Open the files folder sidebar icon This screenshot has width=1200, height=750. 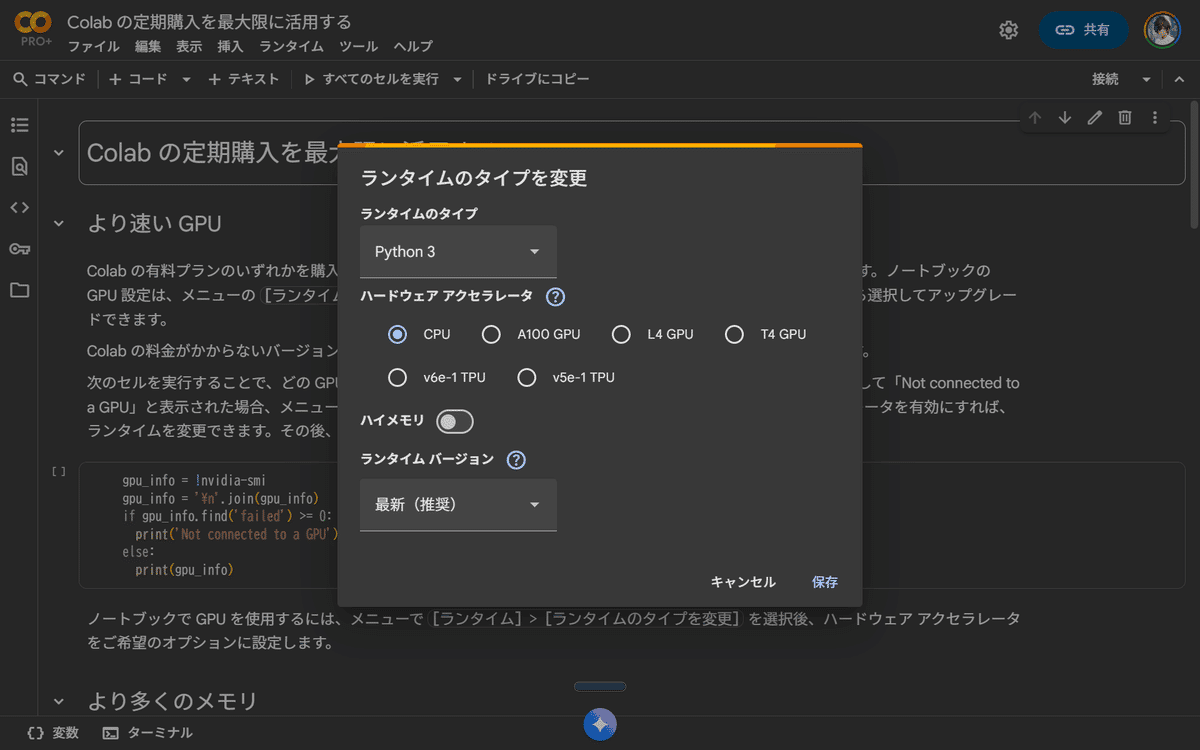pyautogui.click(x=20, y=290)
